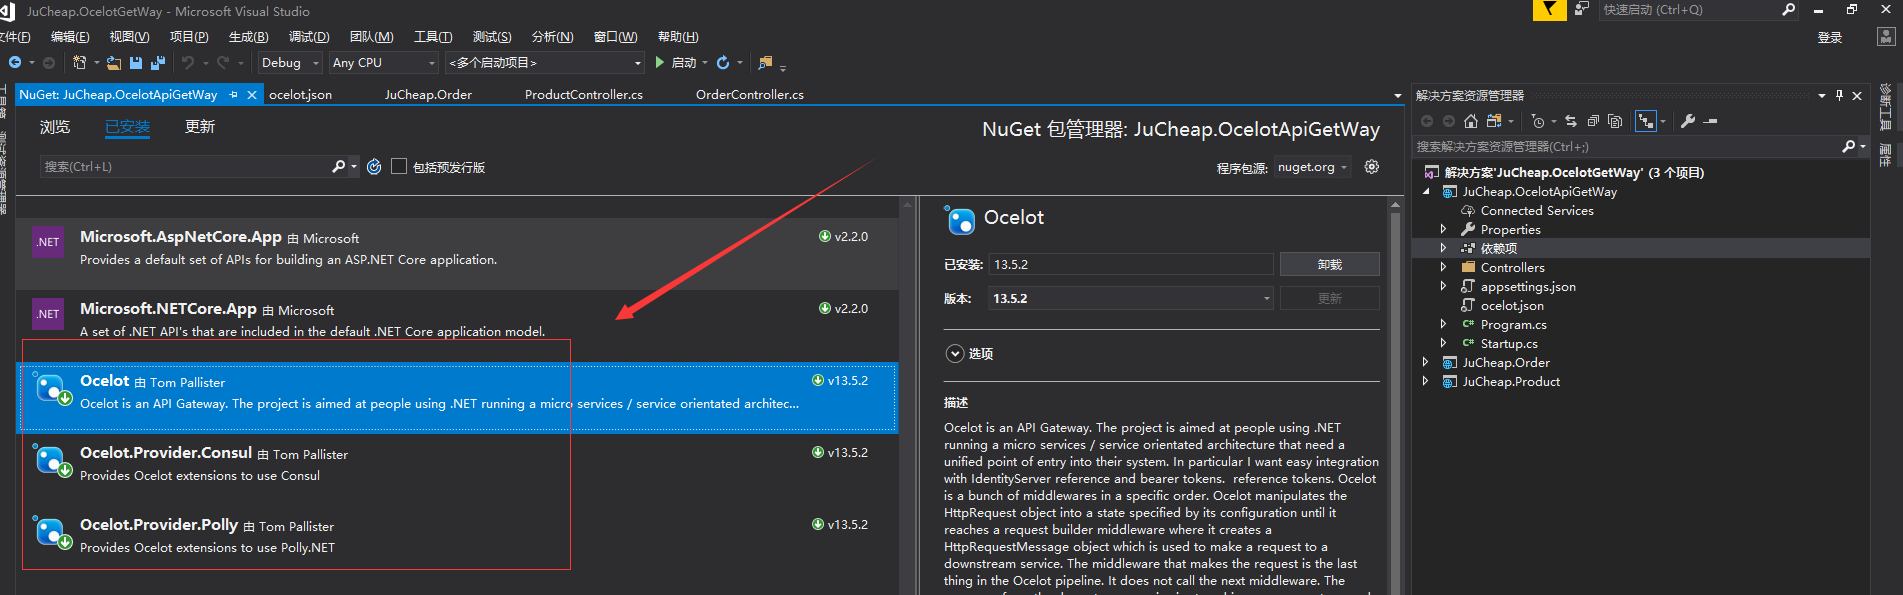
Task: Click the 登录 sign-in link
Action: [1830, 38]
